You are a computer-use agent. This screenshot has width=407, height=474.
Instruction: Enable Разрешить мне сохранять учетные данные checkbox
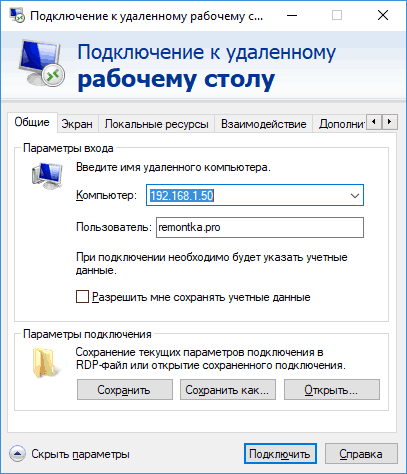coord(82,296)
